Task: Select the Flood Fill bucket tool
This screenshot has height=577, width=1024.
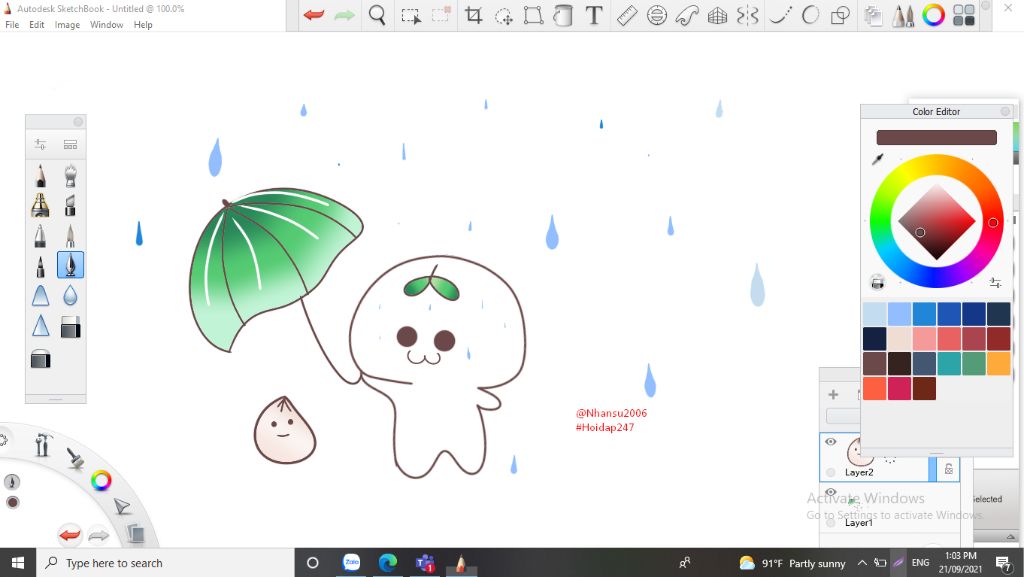Action: [563, 16]
